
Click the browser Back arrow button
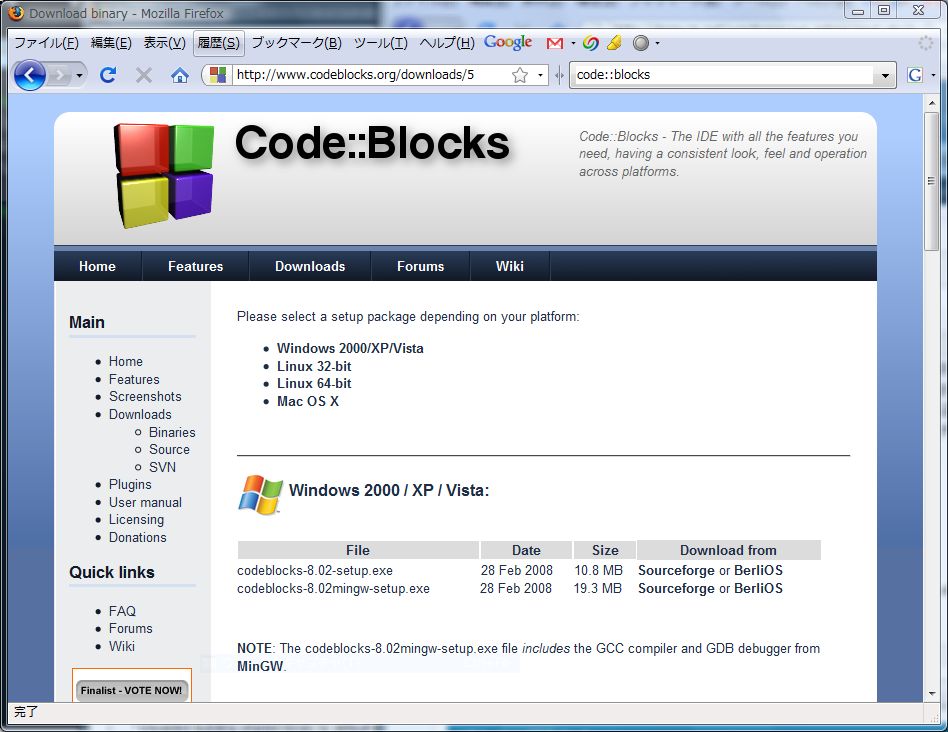click(28, 75)
